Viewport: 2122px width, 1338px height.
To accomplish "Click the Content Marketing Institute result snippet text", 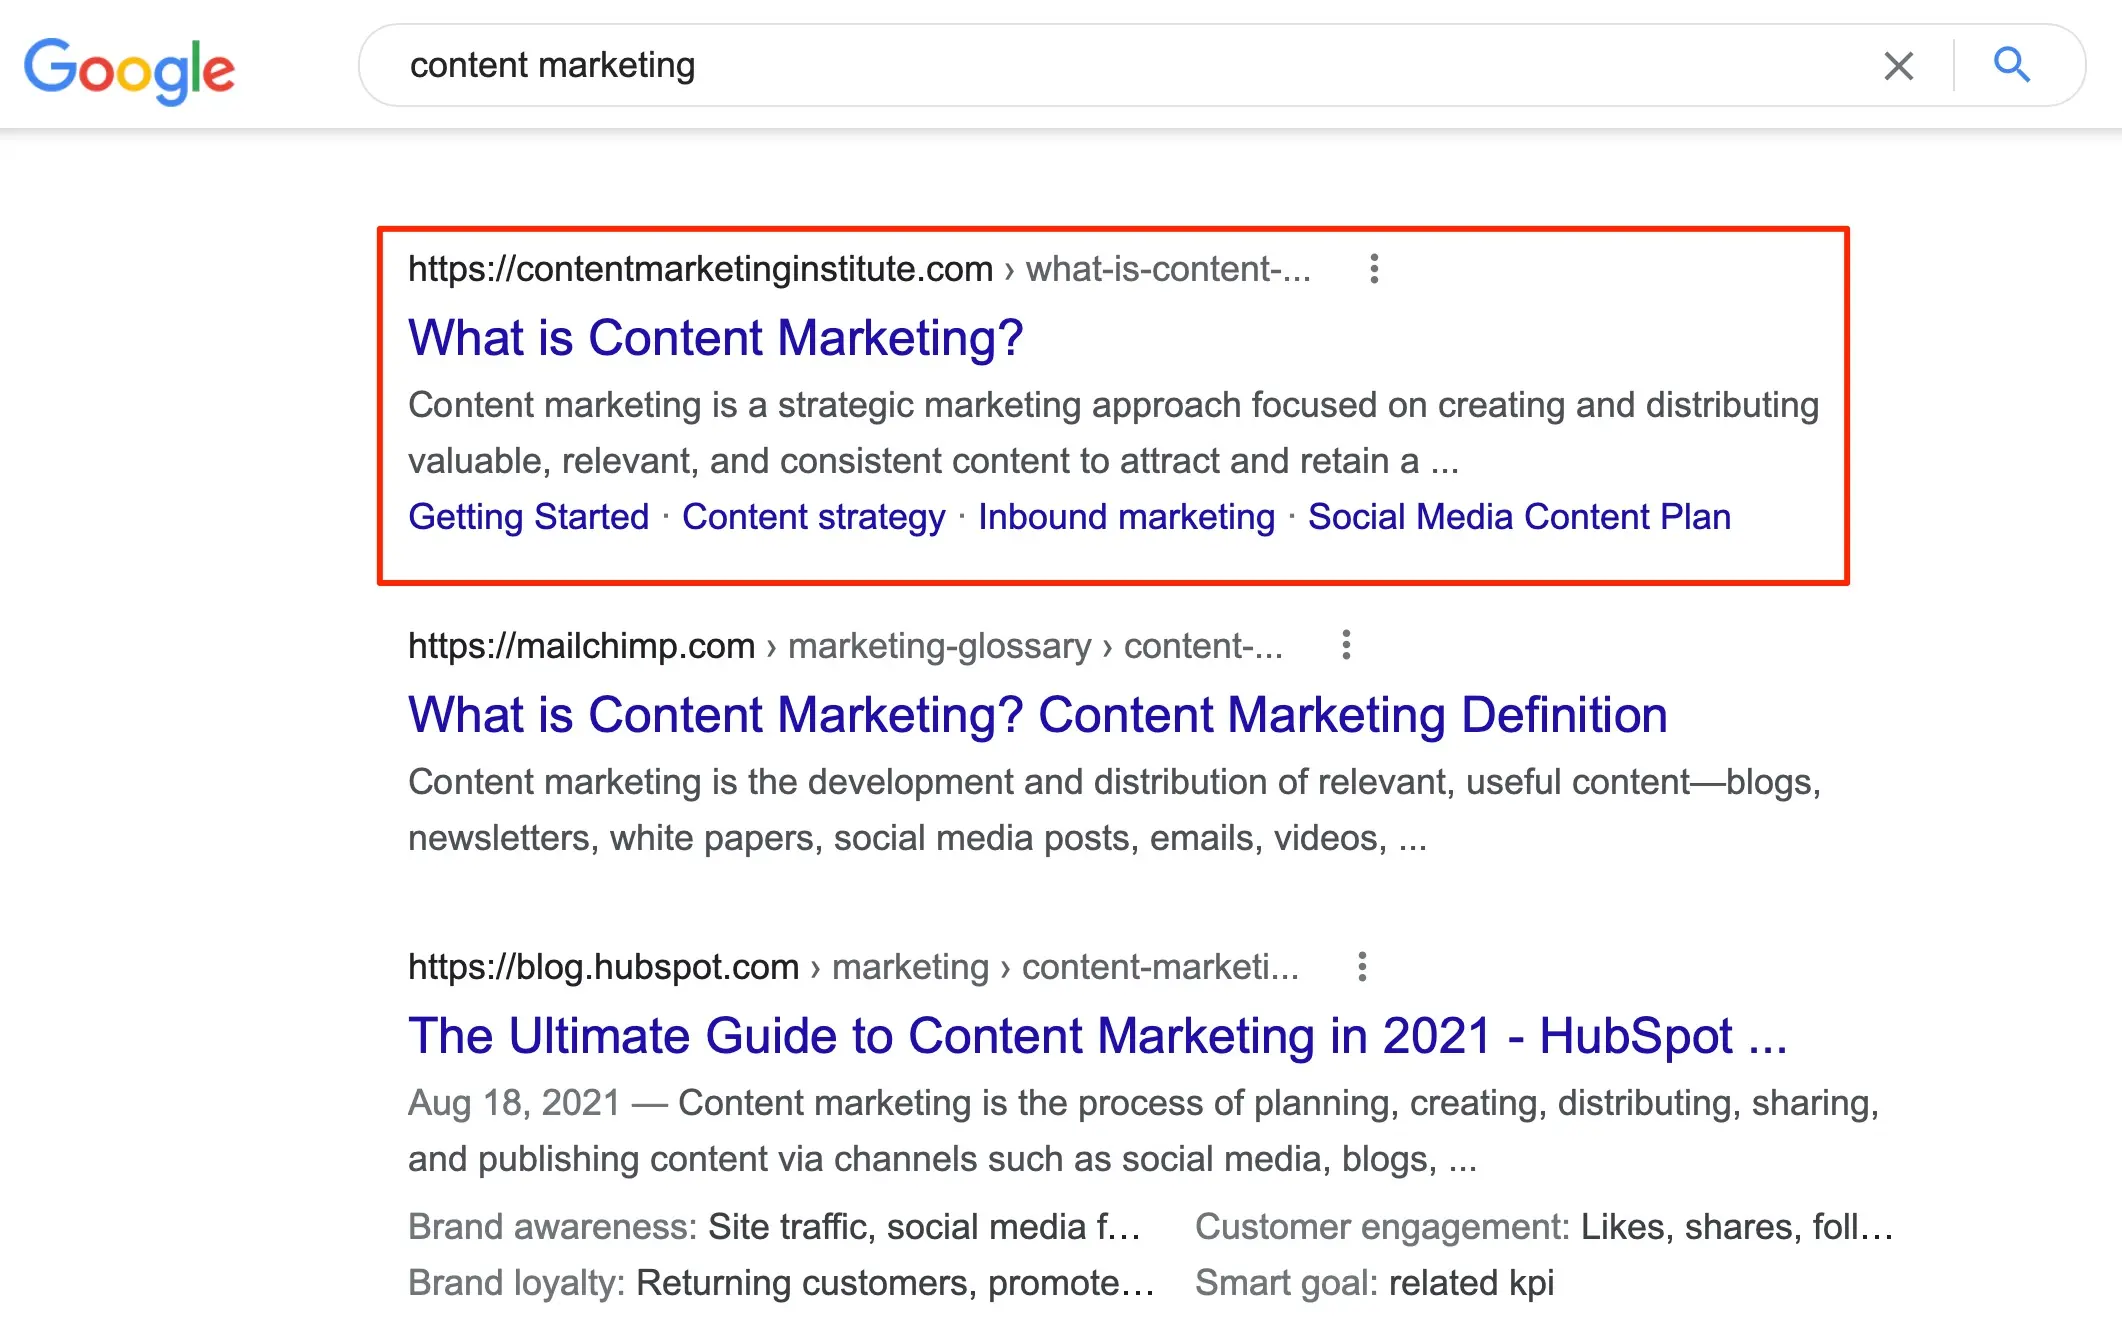I will 1112,432.
